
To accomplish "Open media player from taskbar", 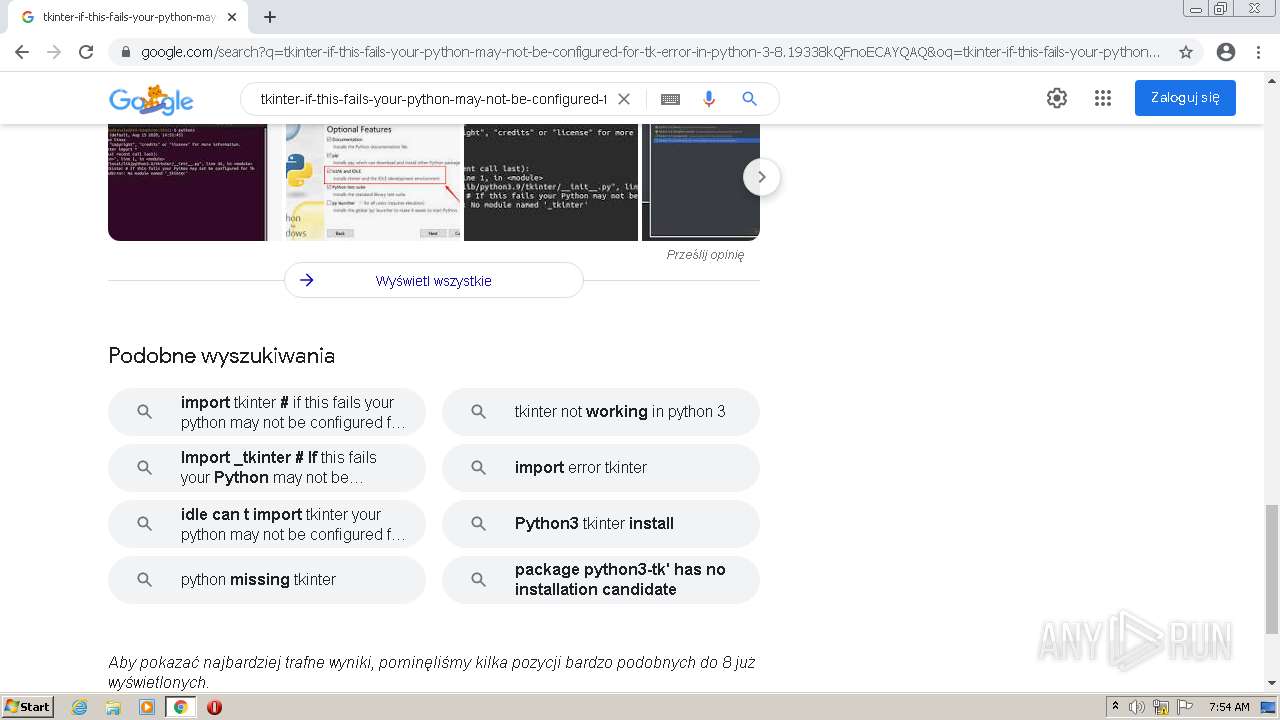I will tap(147, 707).
